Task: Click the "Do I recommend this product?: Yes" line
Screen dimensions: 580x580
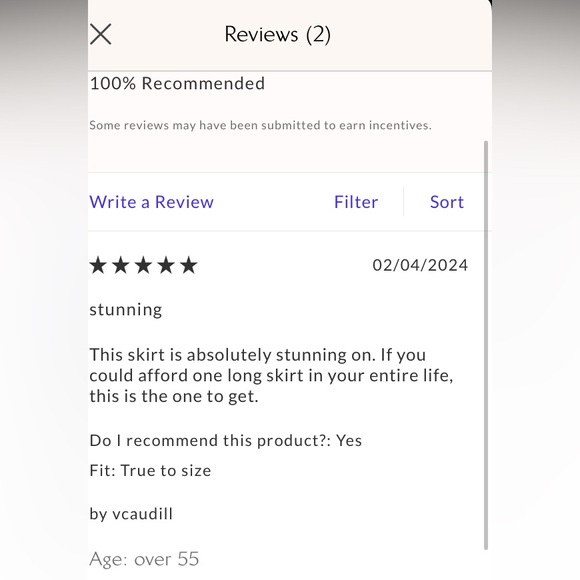Action: (x=226, y=441)
